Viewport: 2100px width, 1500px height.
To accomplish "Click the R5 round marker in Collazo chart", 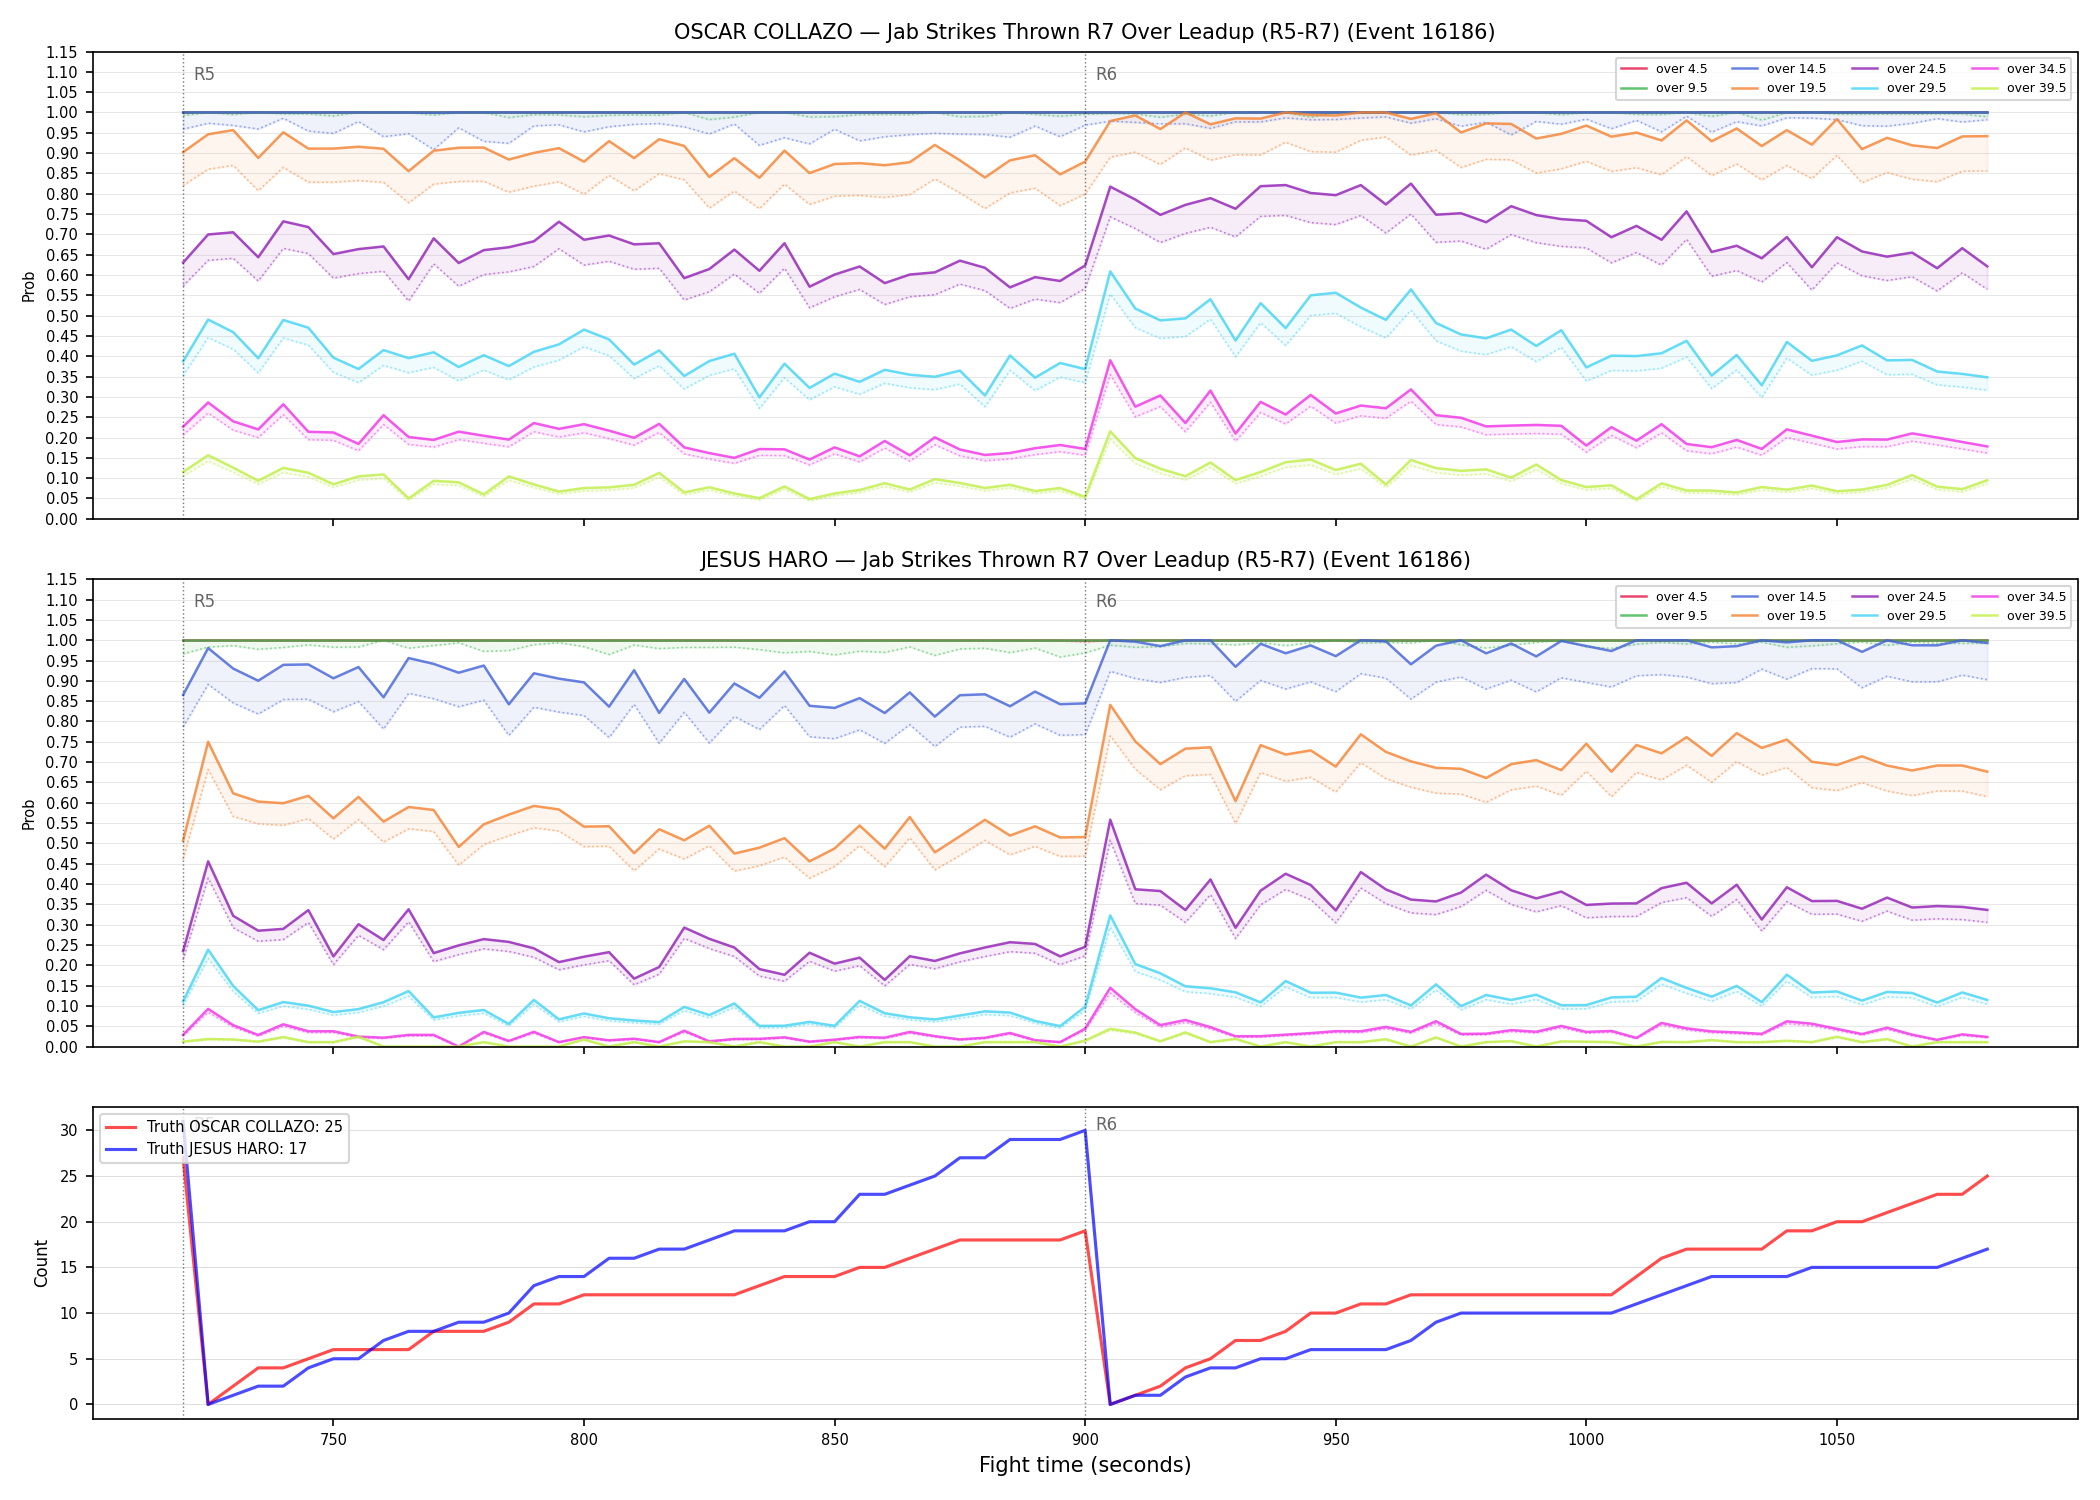I will tap(204, 74).
